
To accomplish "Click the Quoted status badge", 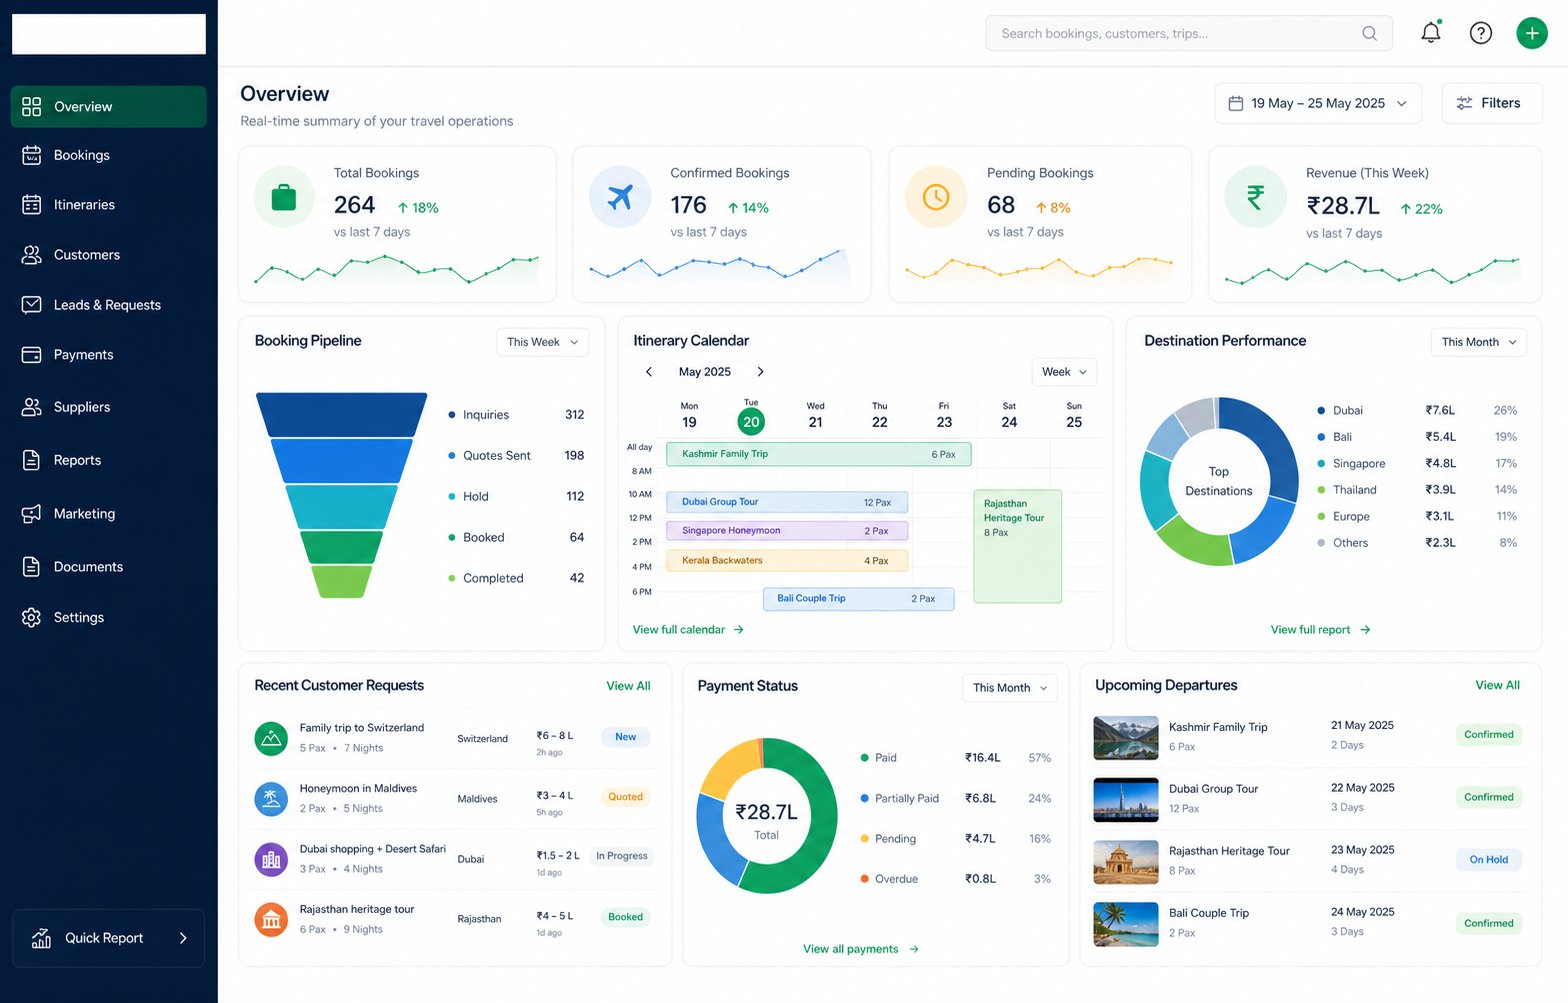I will (626, 797).
